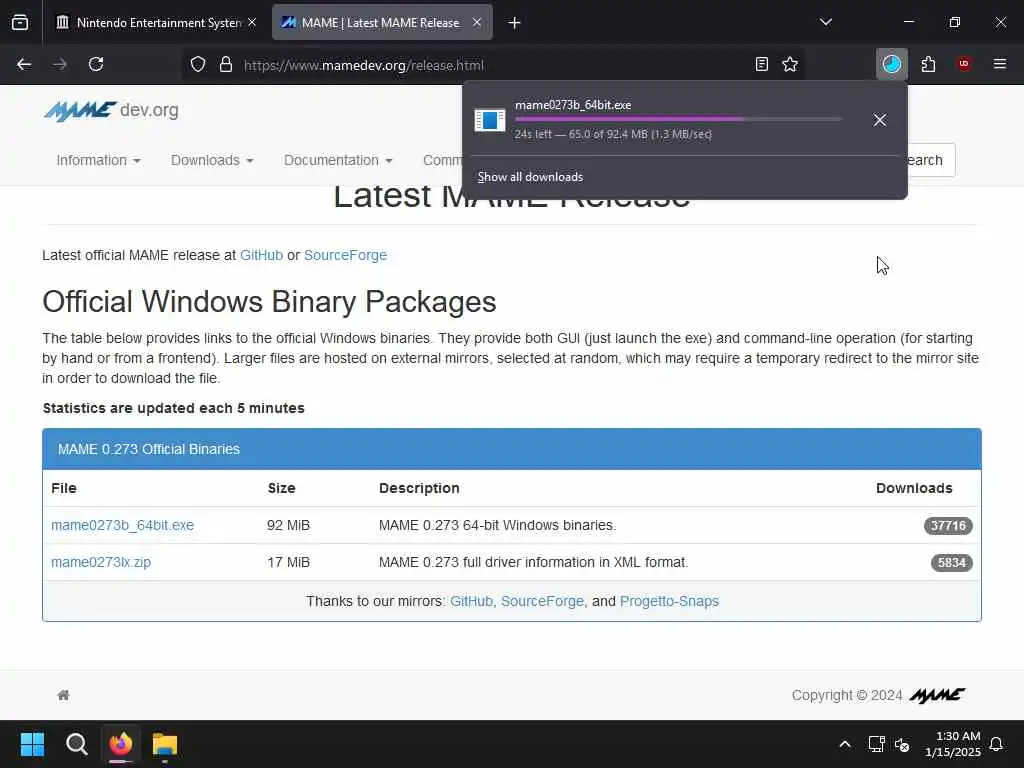This screenshot has height=768, width=1024.
Task: Open File Explorer from taskbar
Action: click(165, 744)
